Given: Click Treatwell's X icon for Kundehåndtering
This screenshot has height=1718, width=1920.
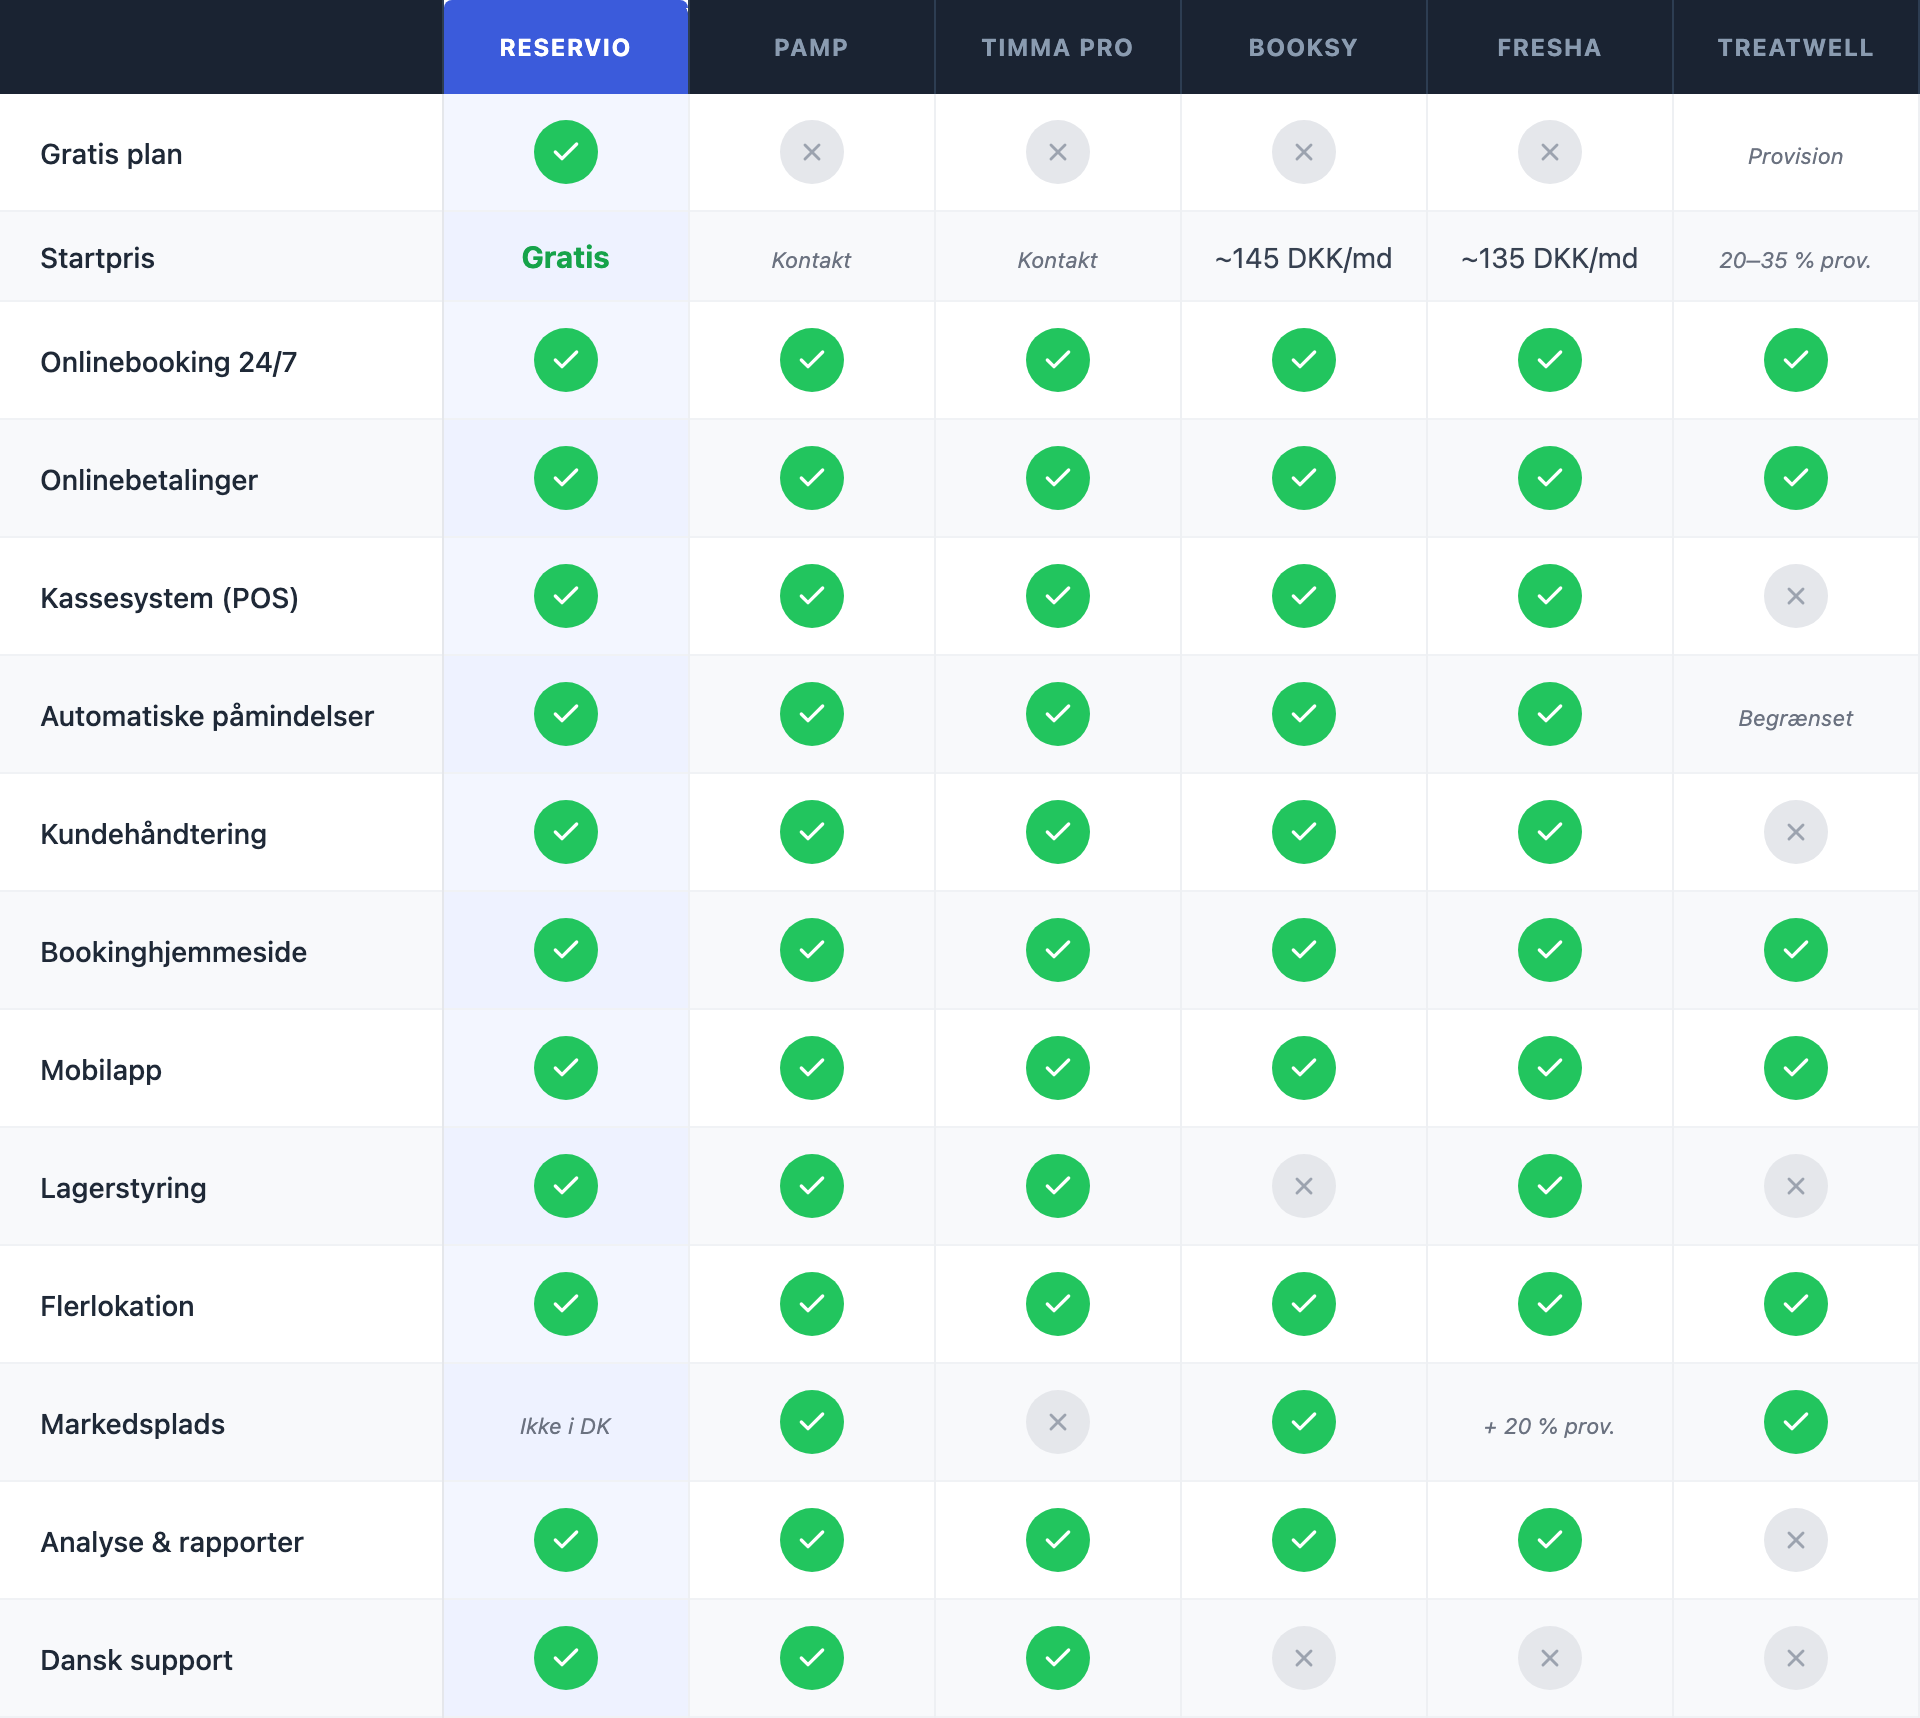Looking at the screenshot, I should 1796,832.
